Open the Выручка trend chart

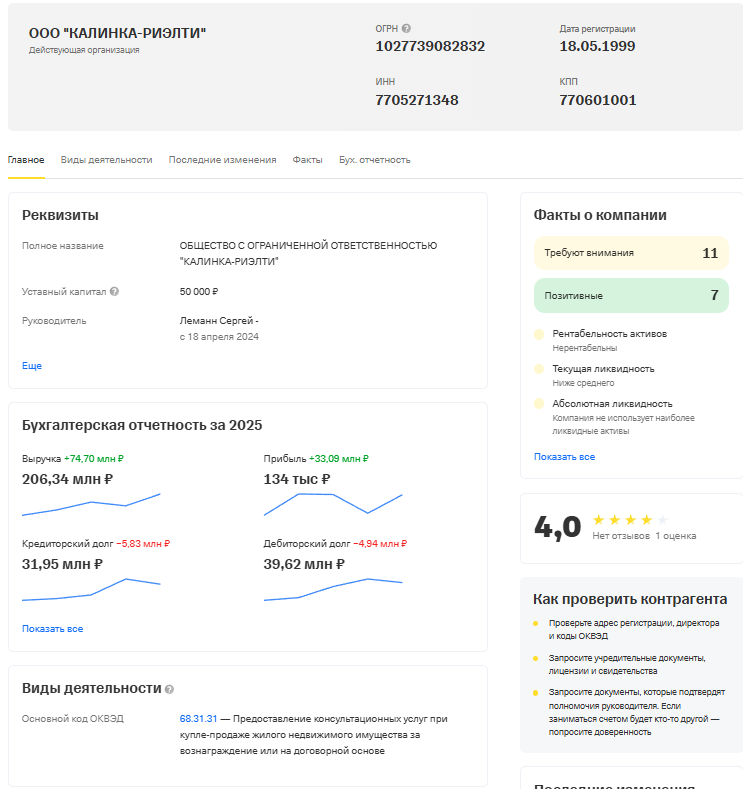point(91,504)
